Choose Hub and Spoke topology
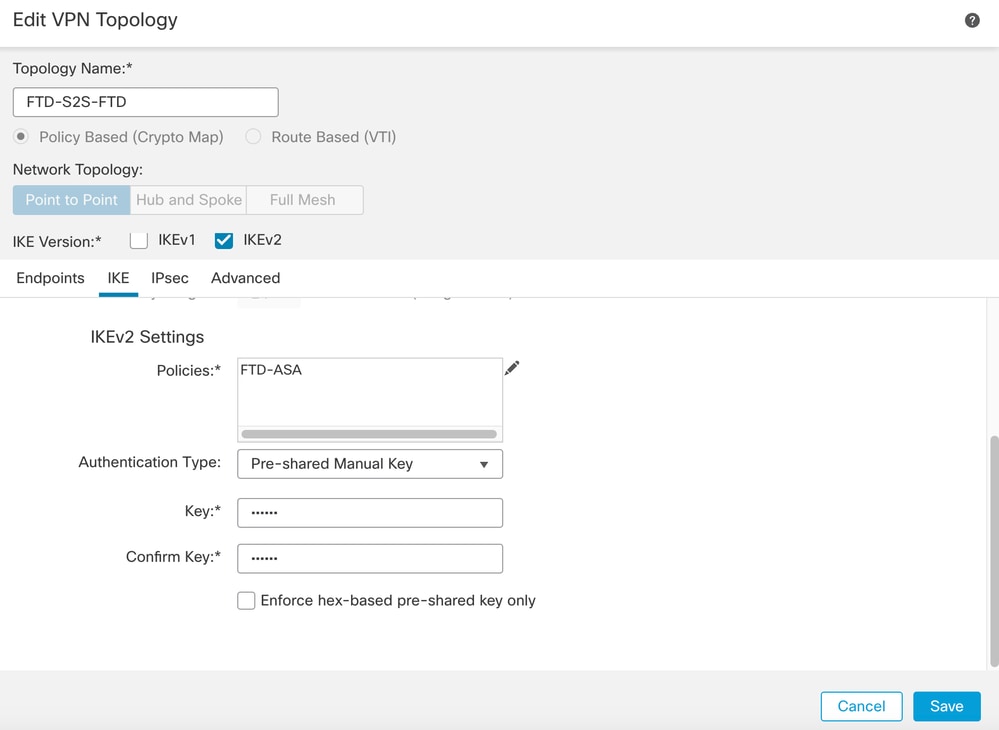This screenshot has height=730, width=999. (x=189, y=200)
